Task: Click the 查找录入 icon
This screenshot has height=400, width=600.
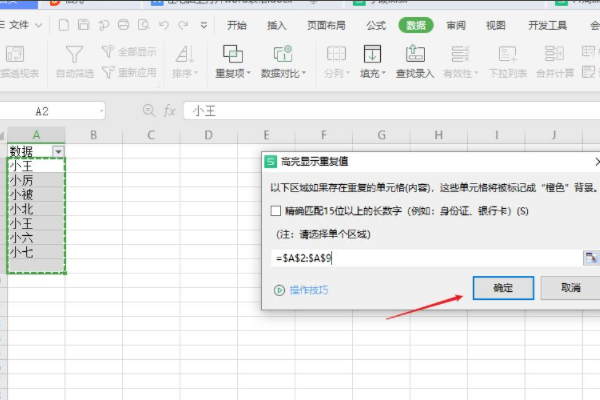Action: coord(415,54)
